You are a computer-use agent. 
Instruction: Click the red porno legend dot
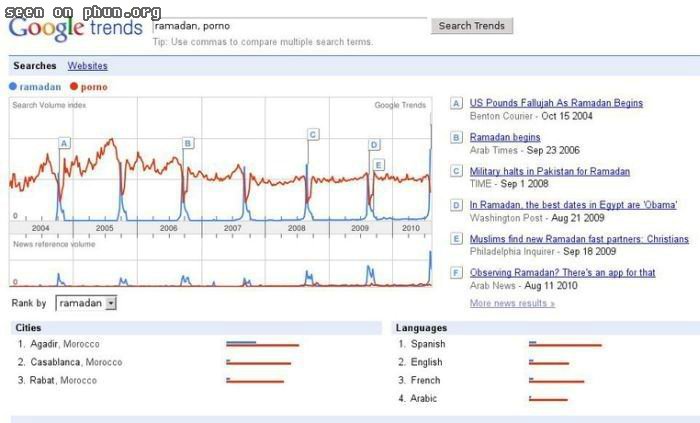tap(74, 87)
